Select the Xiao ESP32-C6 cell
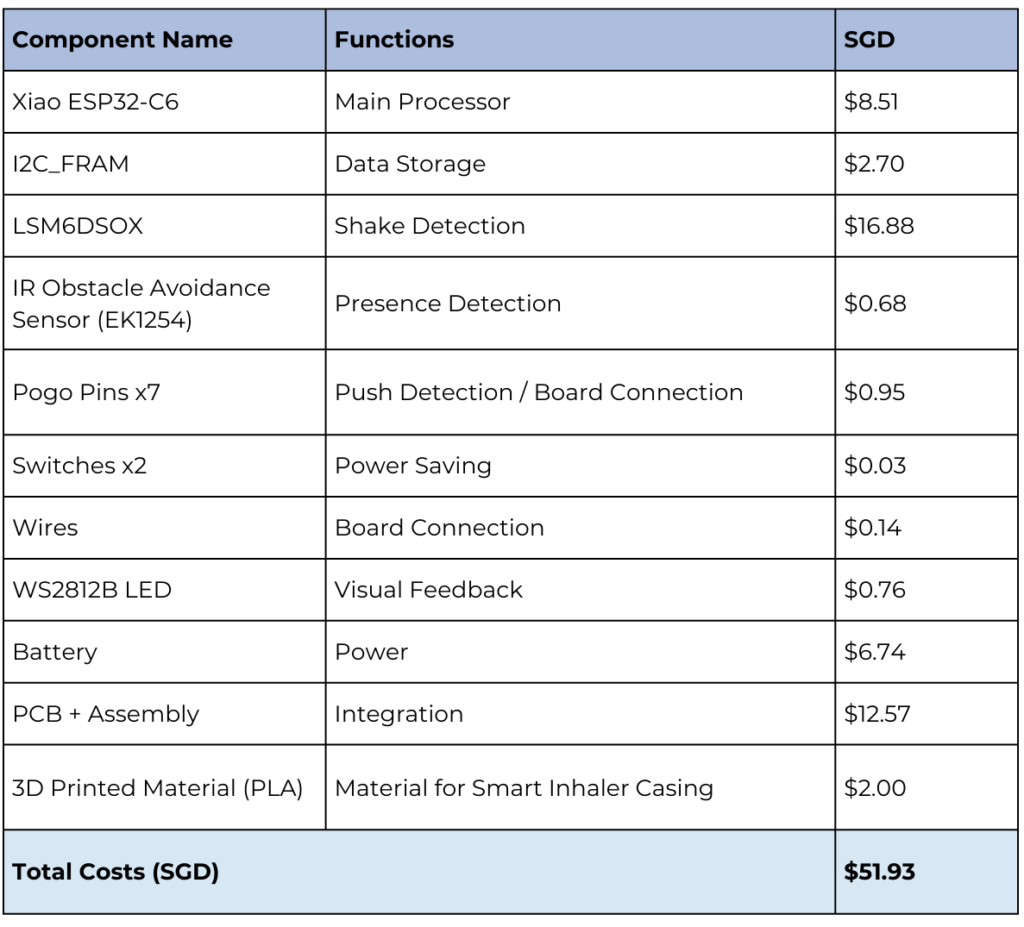 (96, 102)
